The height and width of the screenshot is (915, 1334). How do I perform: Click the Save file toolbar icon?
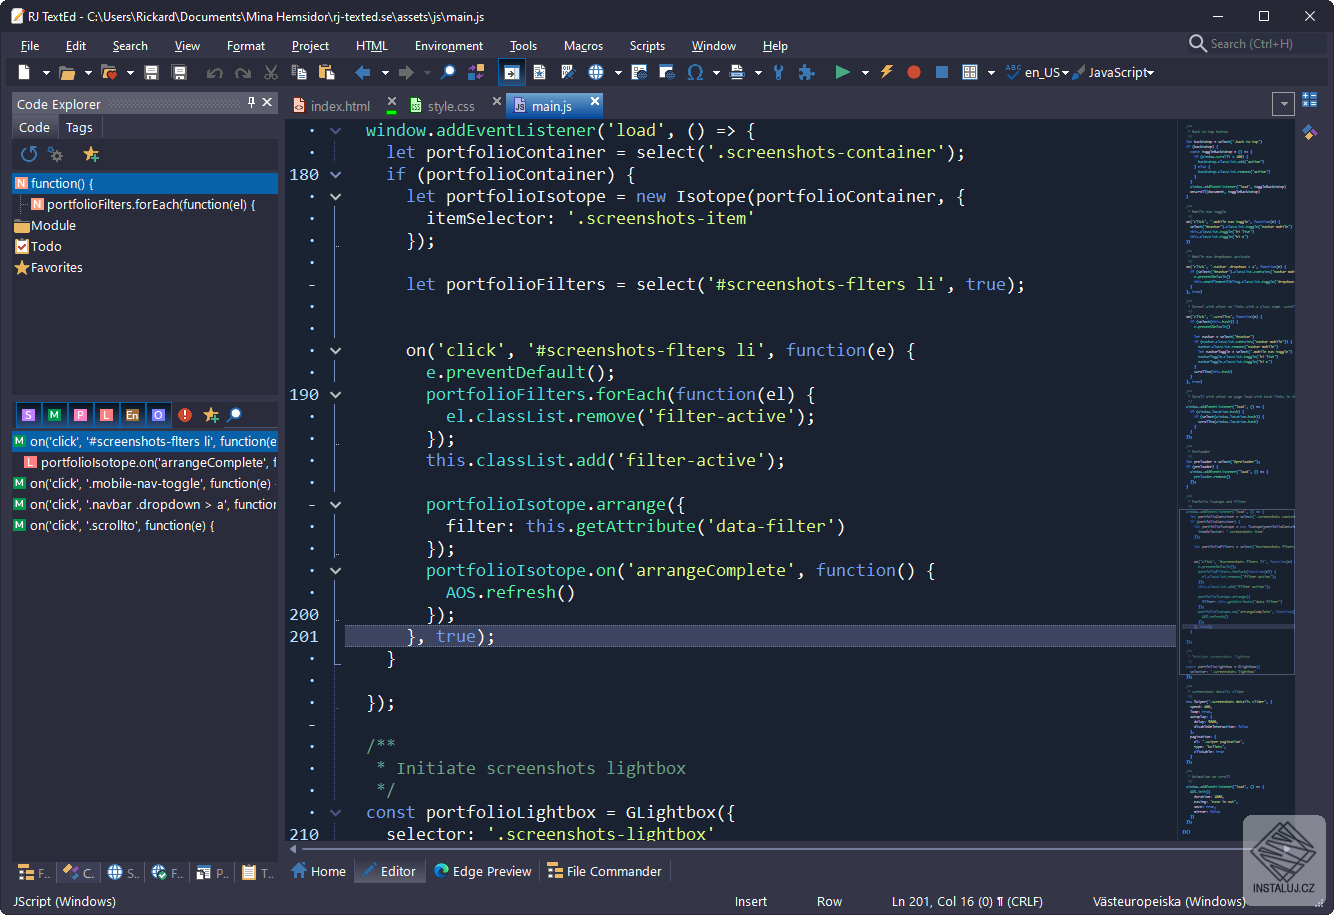(x=151, y=73)
